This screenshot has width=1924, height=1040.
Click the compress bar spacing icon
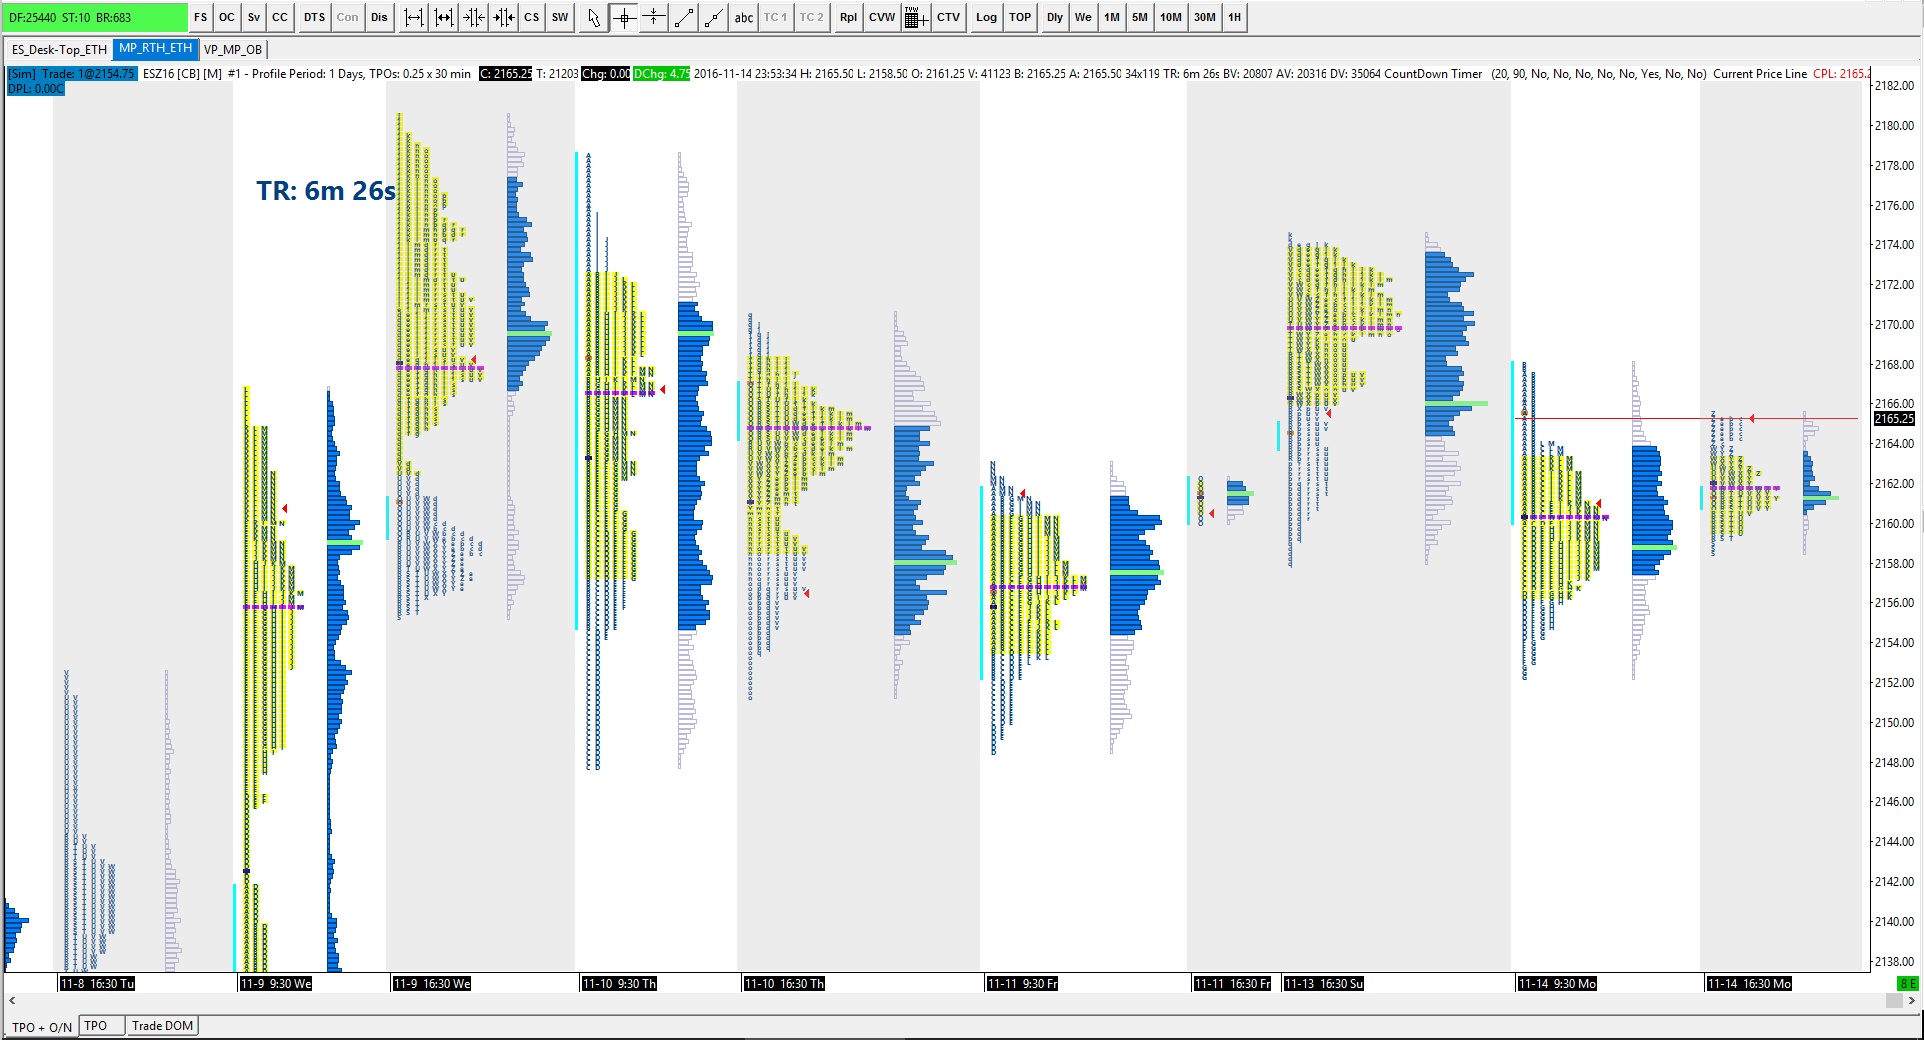pyautogui.click(x=474, y=18)
